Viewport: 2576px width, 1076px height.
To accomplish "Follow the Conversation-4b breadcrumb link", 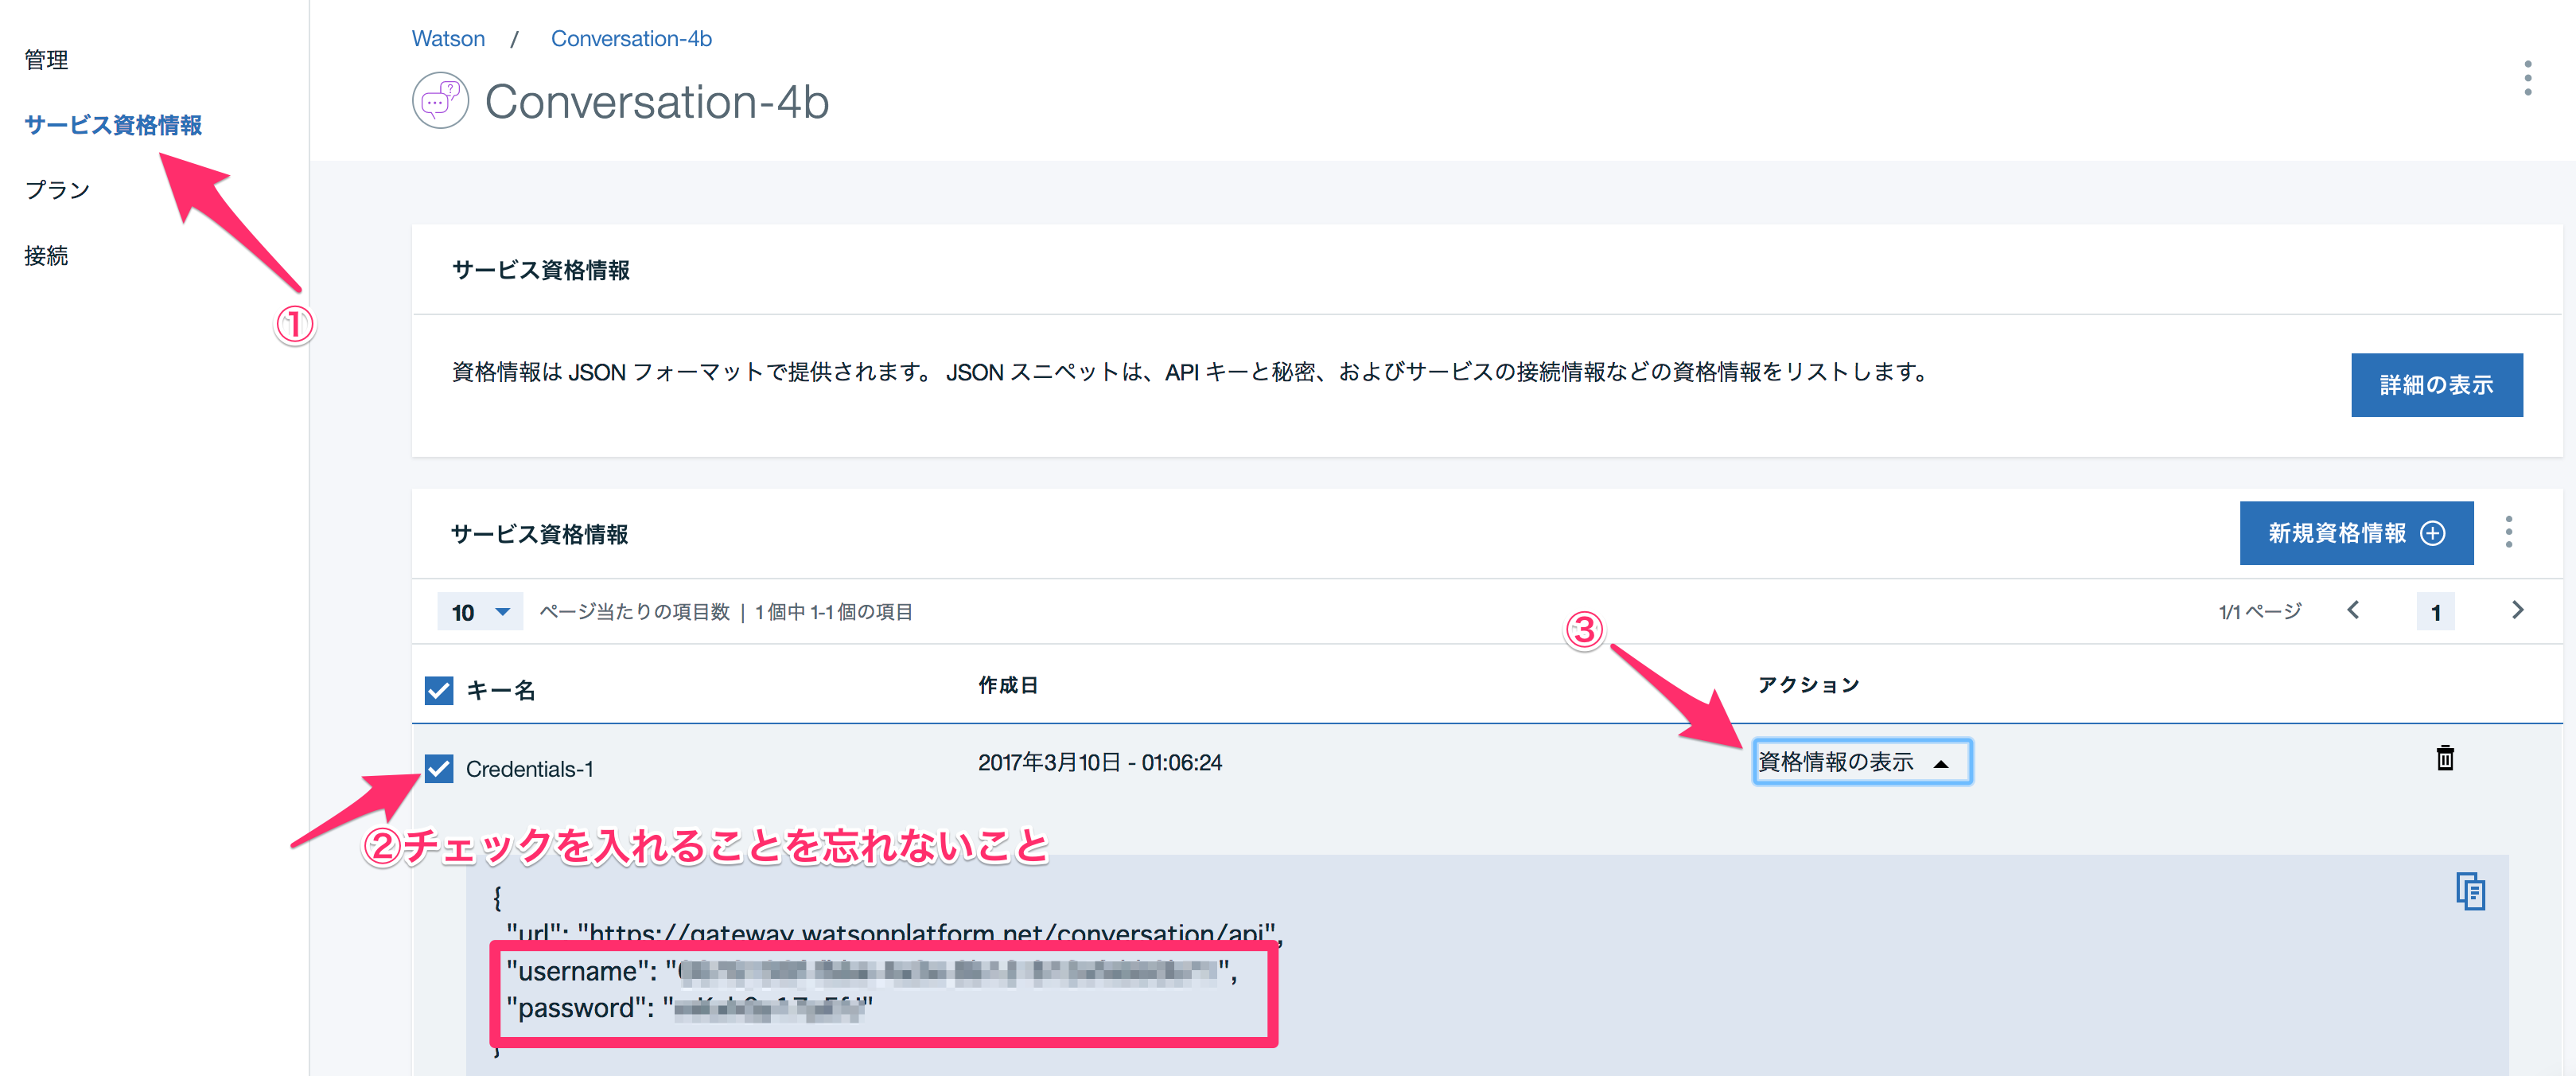I will [x=631, y=39].
